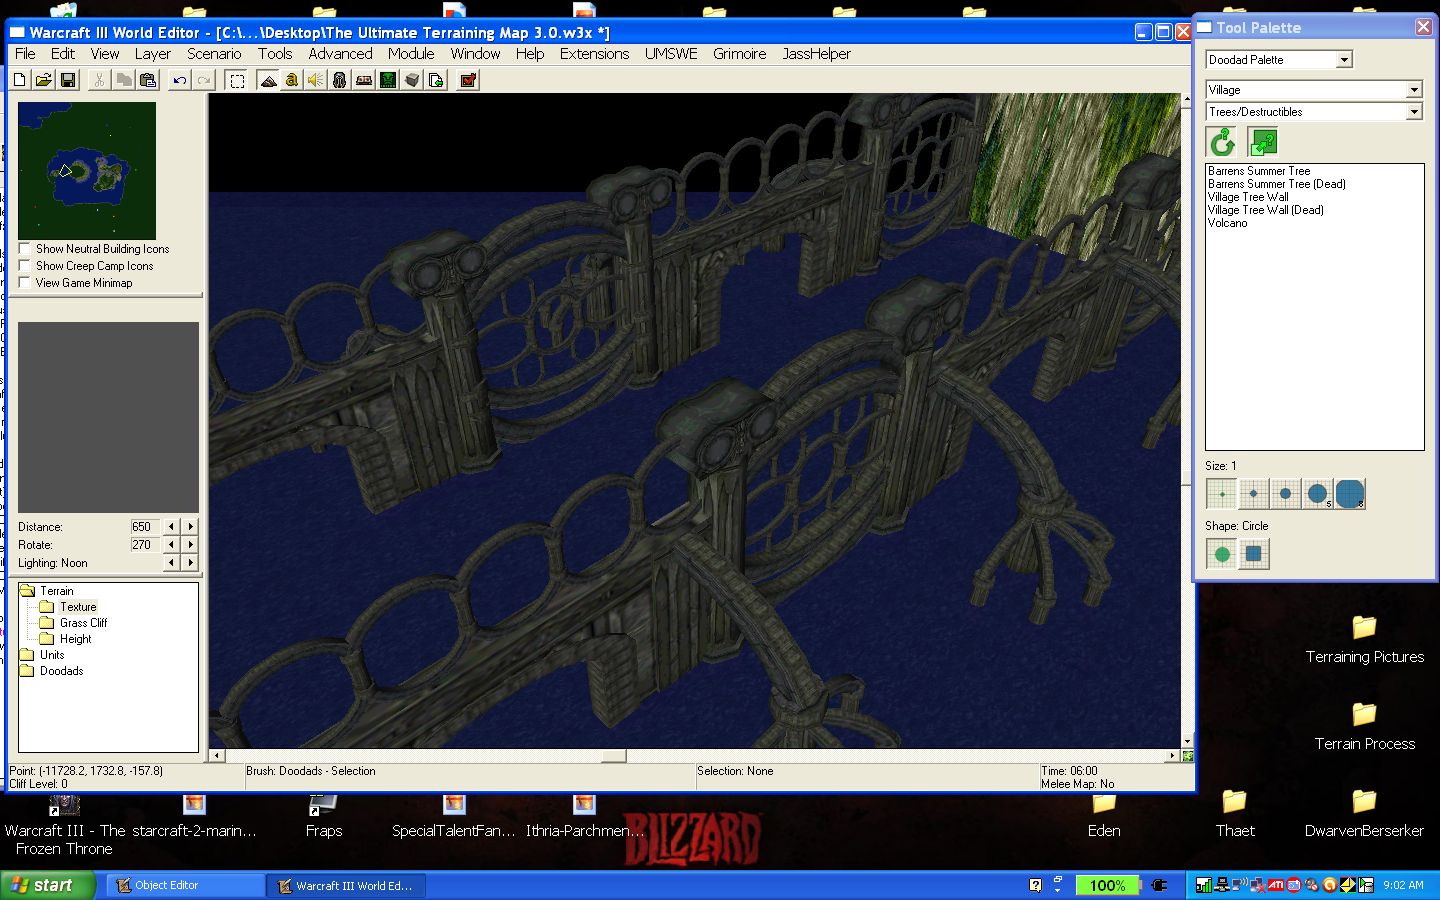Image resolution: width=1440 pixels, height=900 pixels.
Task: Select the Doodads tree folder
Action: pos(61,671)
